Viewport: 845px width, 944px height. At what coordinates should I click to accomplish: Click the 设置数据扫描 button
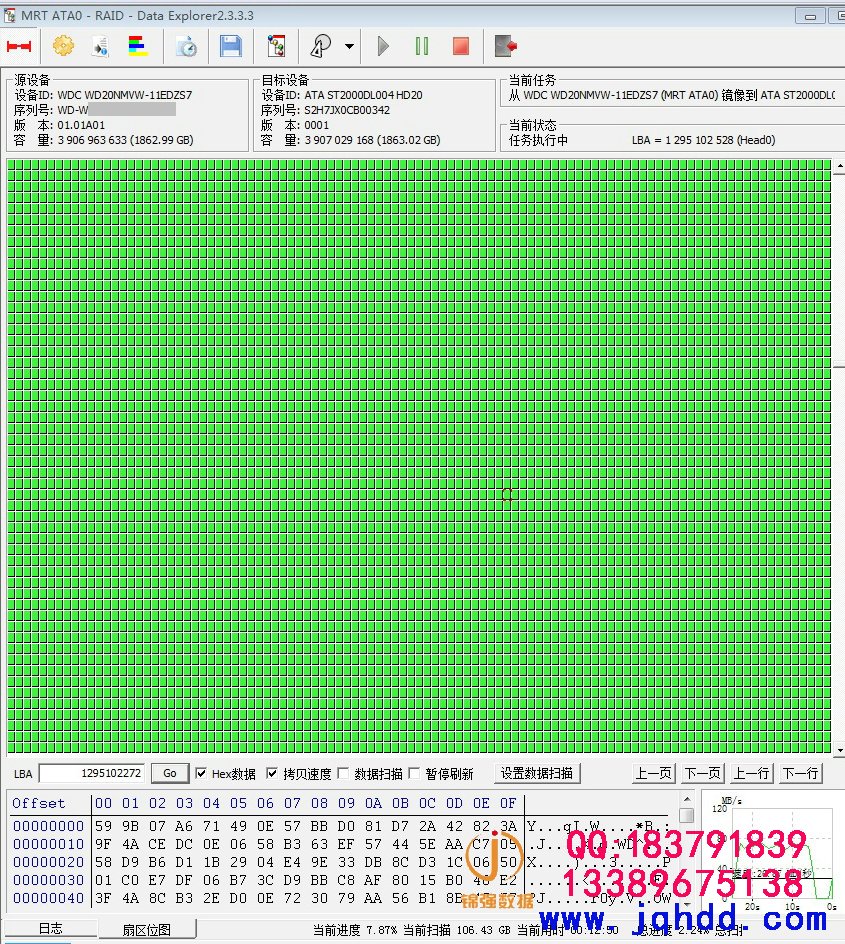[x=537, y=773]
